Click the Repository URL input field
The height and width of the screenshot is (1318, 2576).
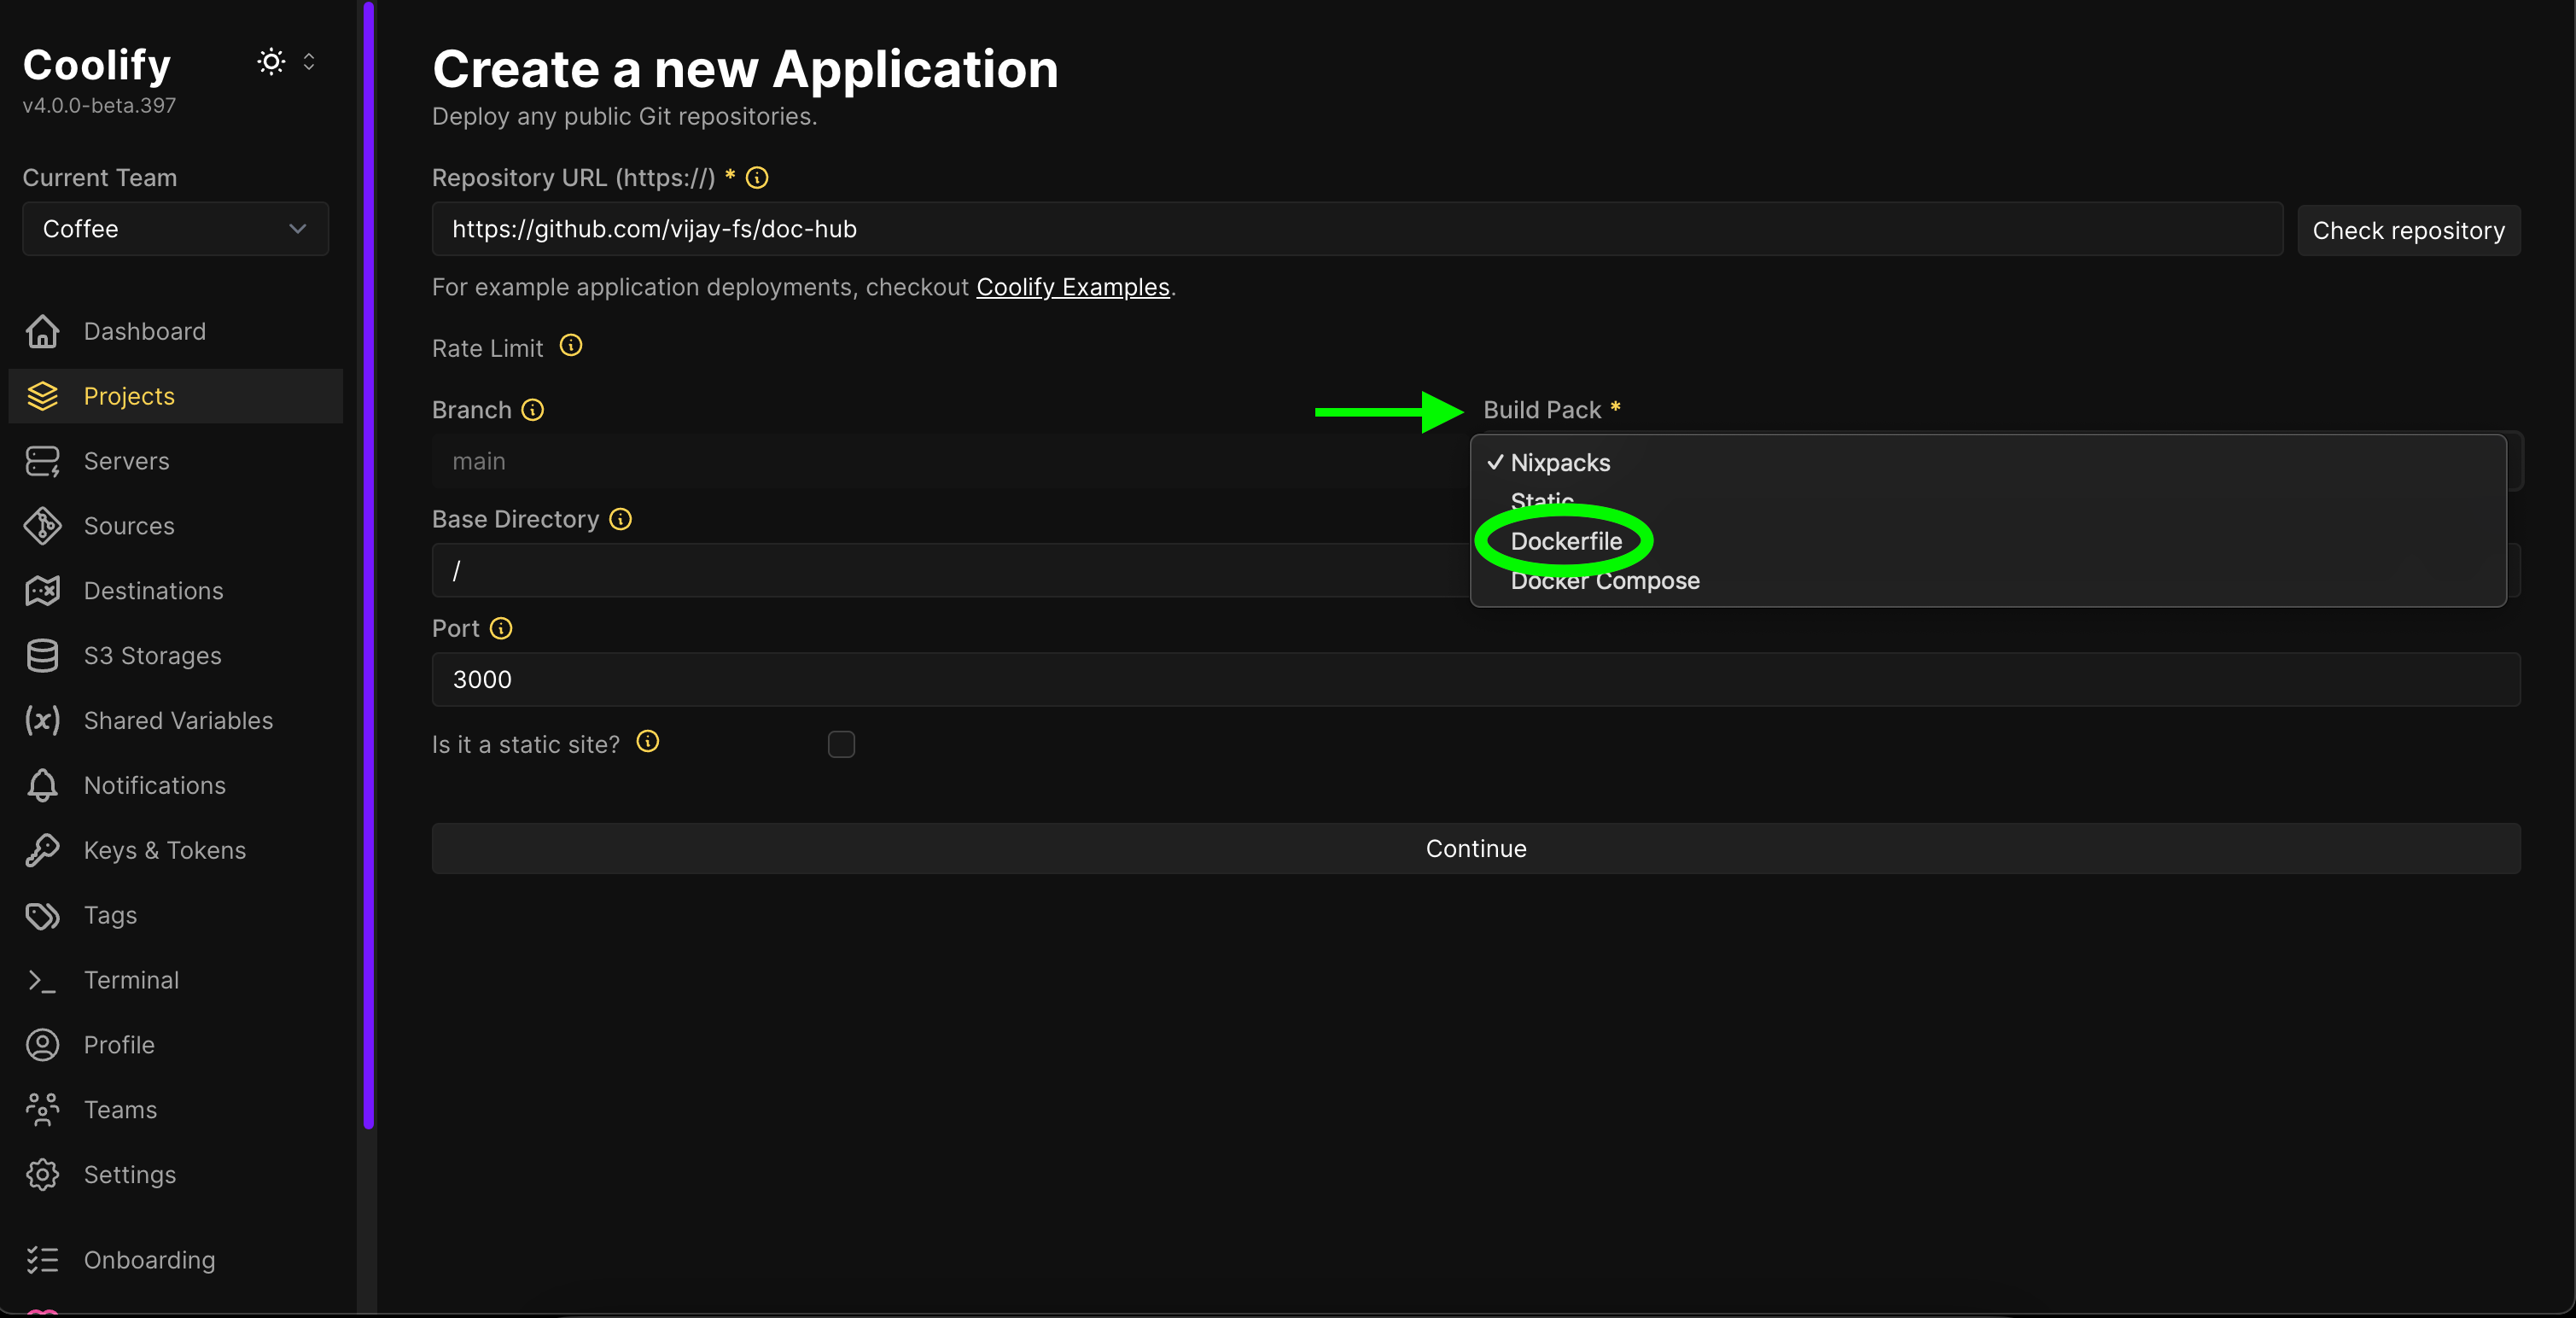pos(1357,229)
